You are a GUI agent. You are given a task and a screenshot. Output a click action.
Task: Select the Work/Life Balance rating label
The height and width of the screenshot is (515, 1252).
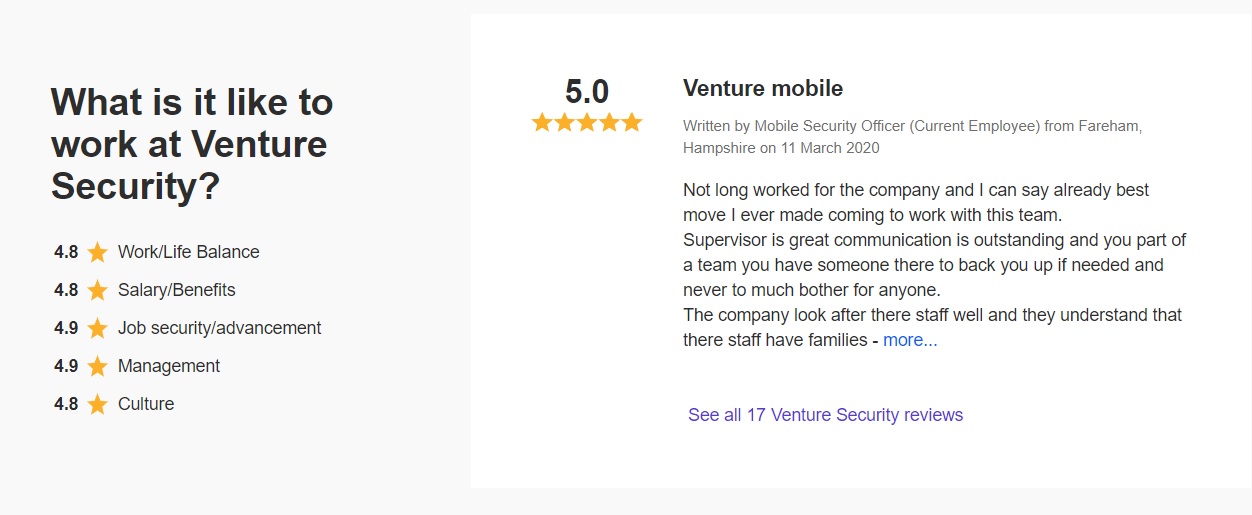[189, 252]
